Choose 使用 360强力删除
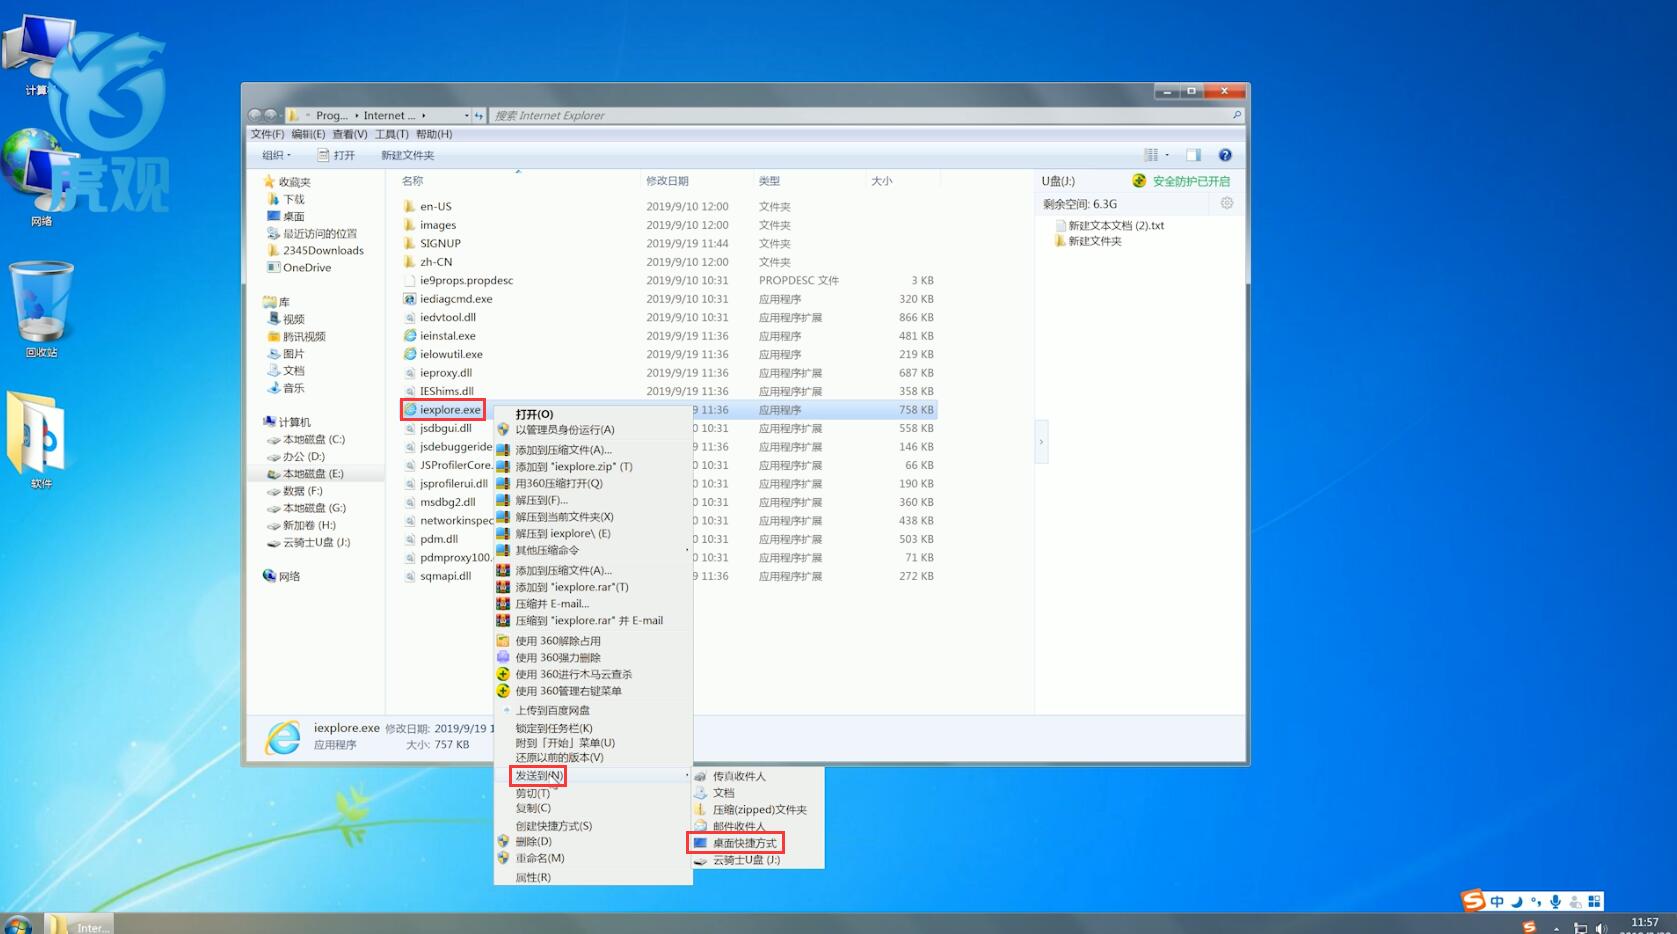 593,658
